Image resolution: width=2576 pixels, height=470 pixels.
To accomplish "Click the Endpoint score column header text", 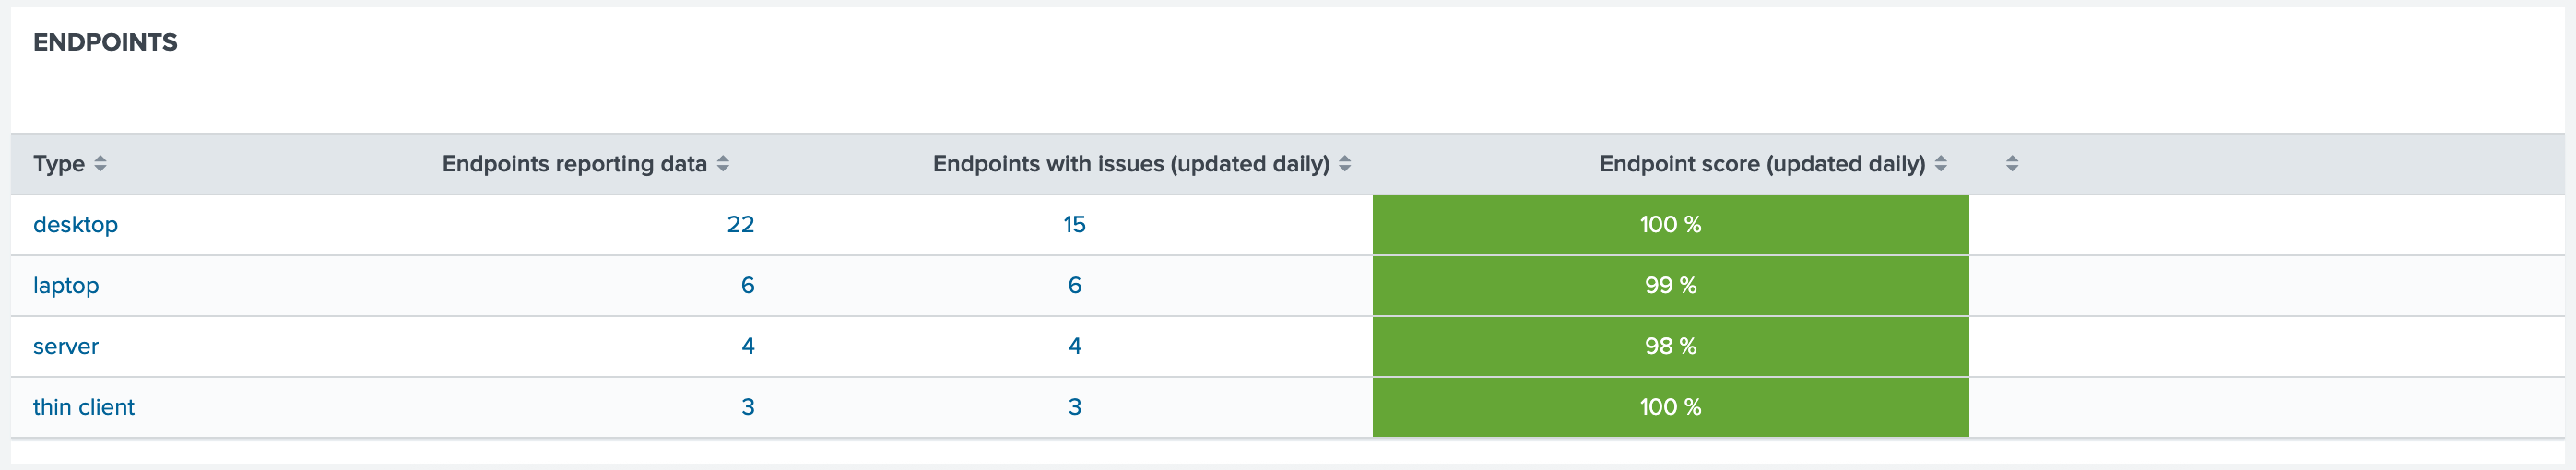I will 1762,164.
